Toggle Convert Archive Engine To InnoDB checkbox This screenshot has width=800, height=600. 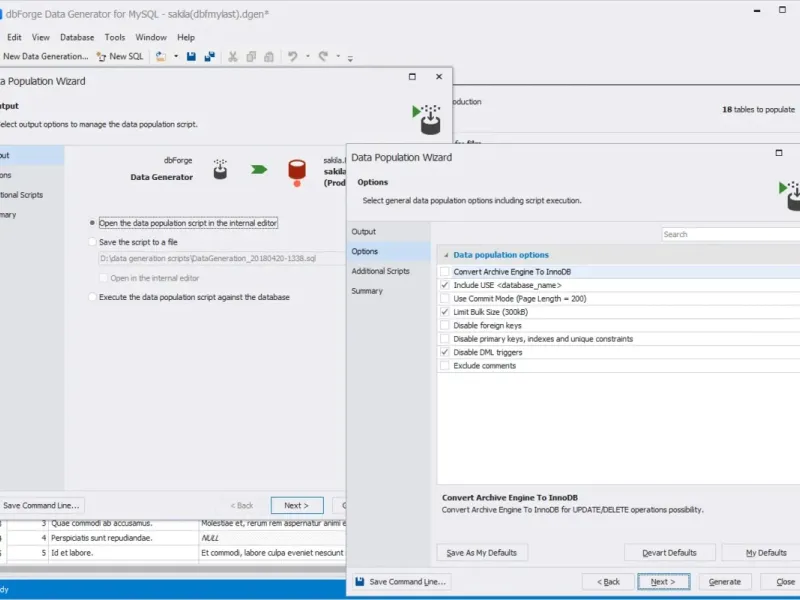445,271
